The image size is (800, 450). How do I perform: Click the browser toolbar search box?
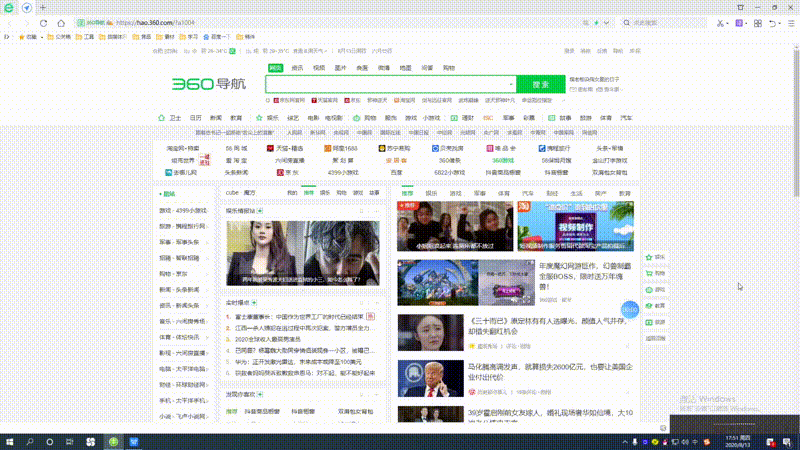pyautogui.click(x=666, y=23)
